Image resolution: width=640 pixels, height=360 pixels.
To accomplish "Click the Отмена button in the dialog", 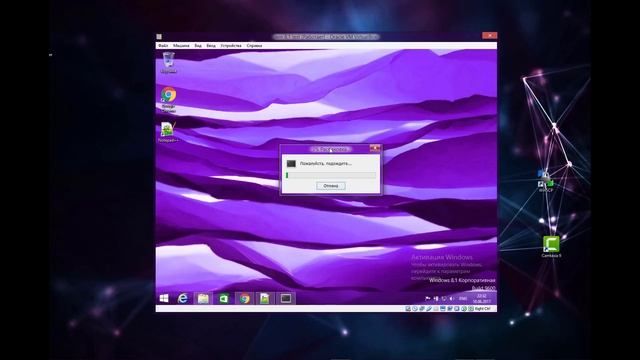I will click(331, 186).
